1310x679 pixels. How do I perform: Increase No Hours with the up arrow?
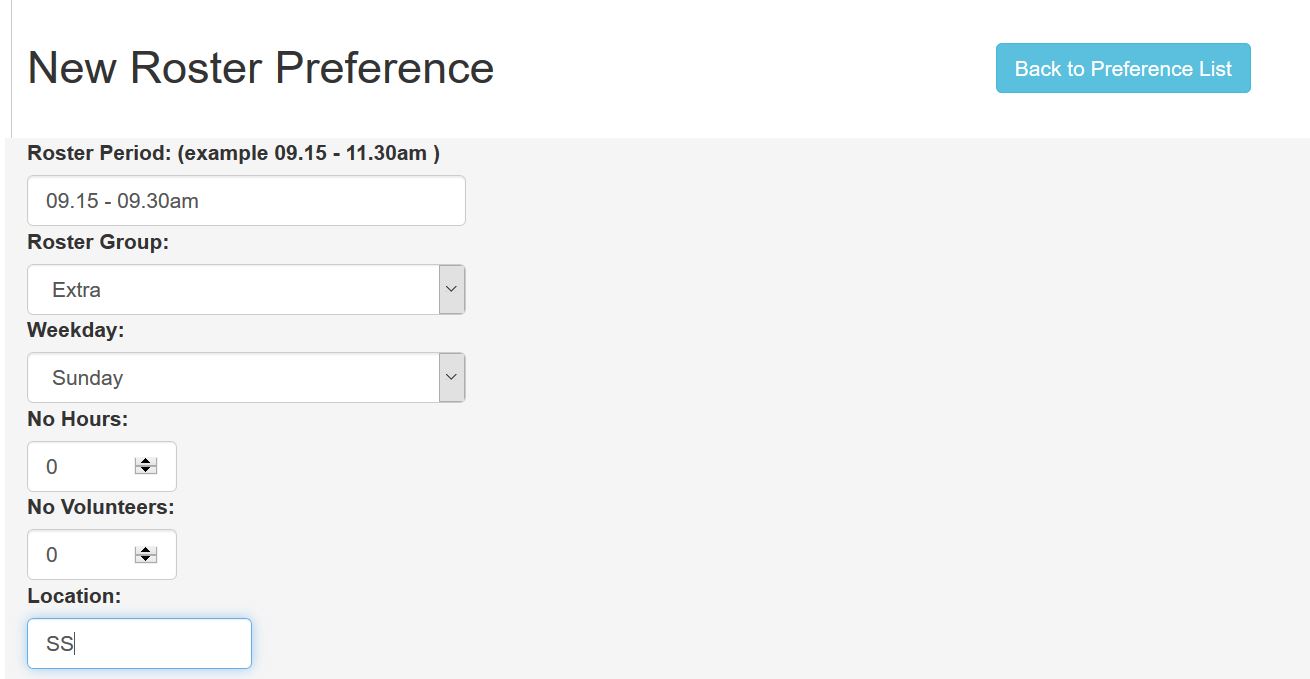click(x=146, y=462)
